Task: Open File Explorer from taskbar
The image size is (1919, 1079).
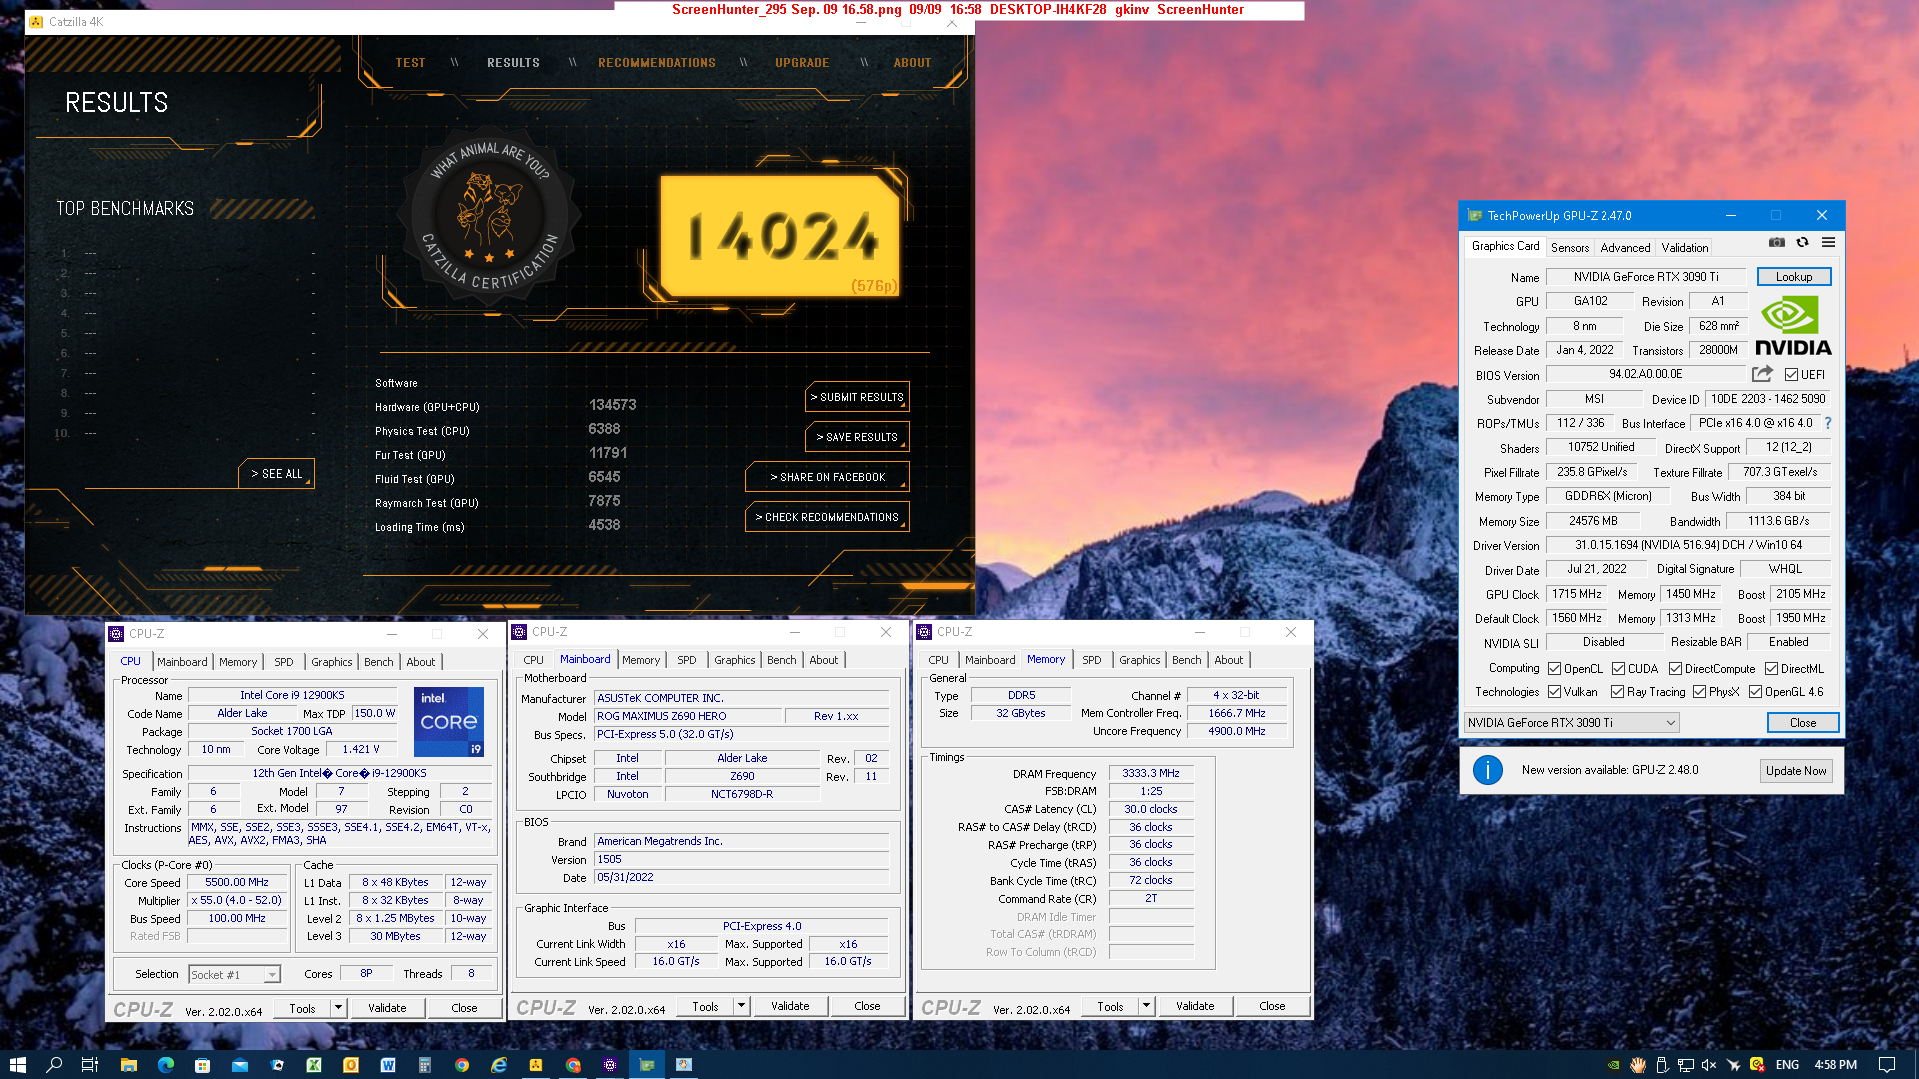Action: tap(128, 1064)
